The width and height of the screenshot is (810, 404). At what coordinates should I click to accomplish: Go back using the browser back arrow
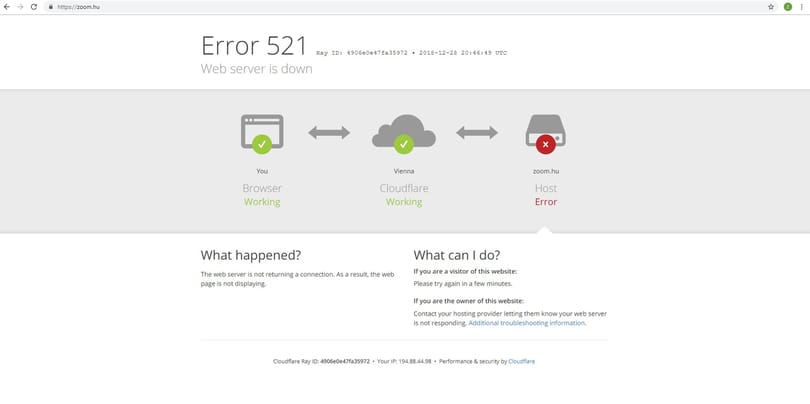tap(7, 7)
